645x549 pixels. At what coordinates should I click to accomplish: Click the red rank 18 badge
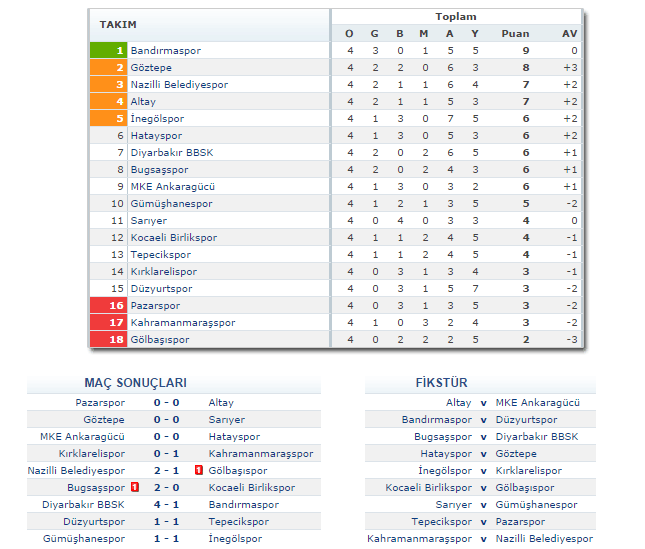point(108,339)
